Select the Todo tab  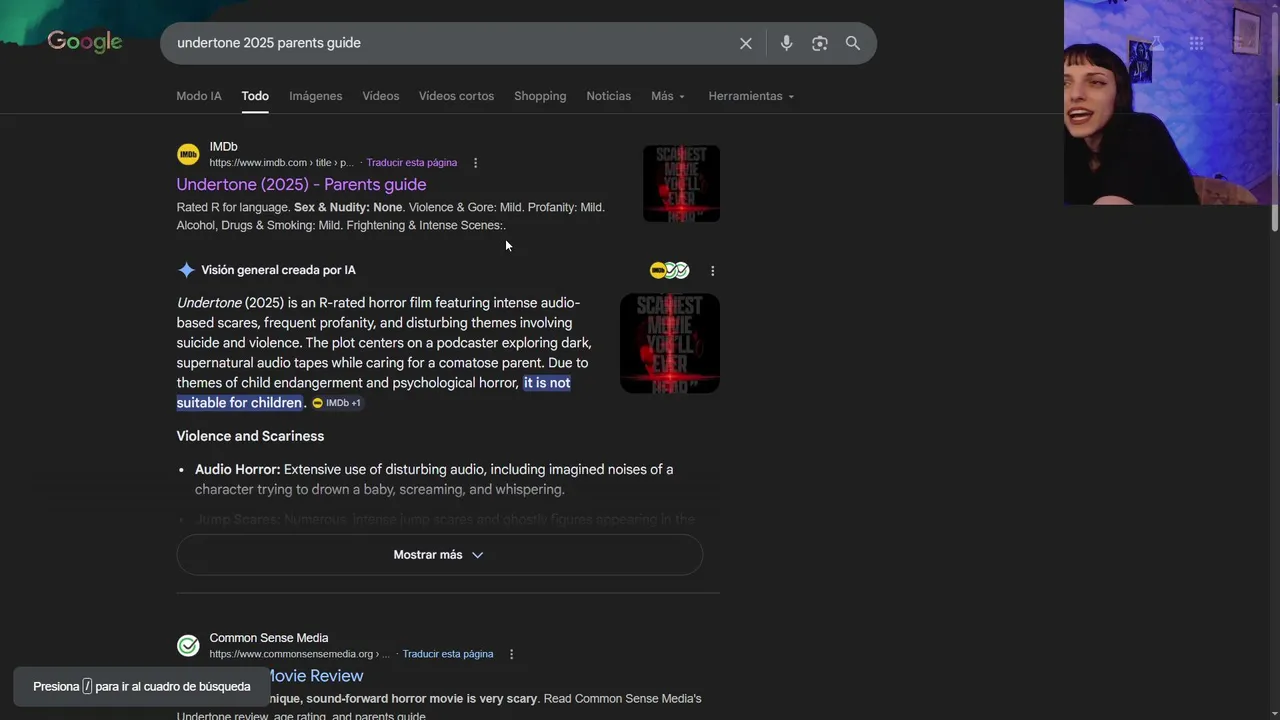tap(255, 96)
